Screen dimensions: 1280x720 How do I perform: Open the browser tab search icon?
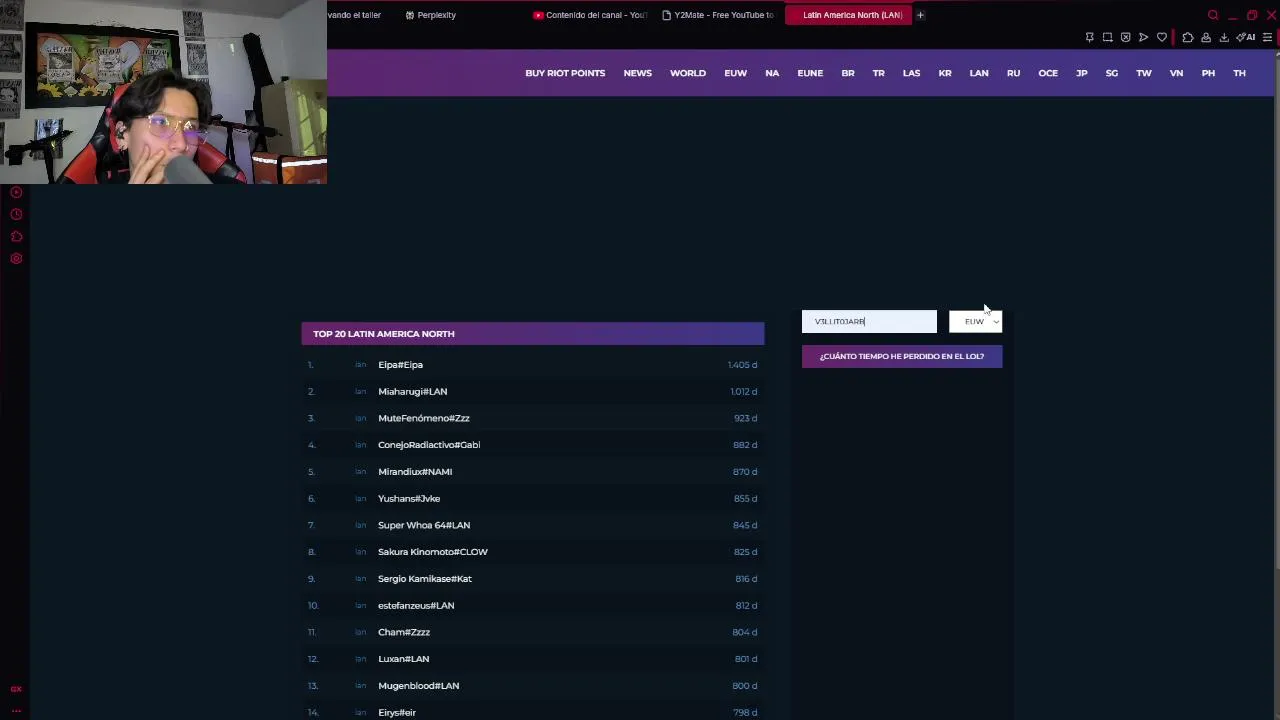[x=1213, y=15]
